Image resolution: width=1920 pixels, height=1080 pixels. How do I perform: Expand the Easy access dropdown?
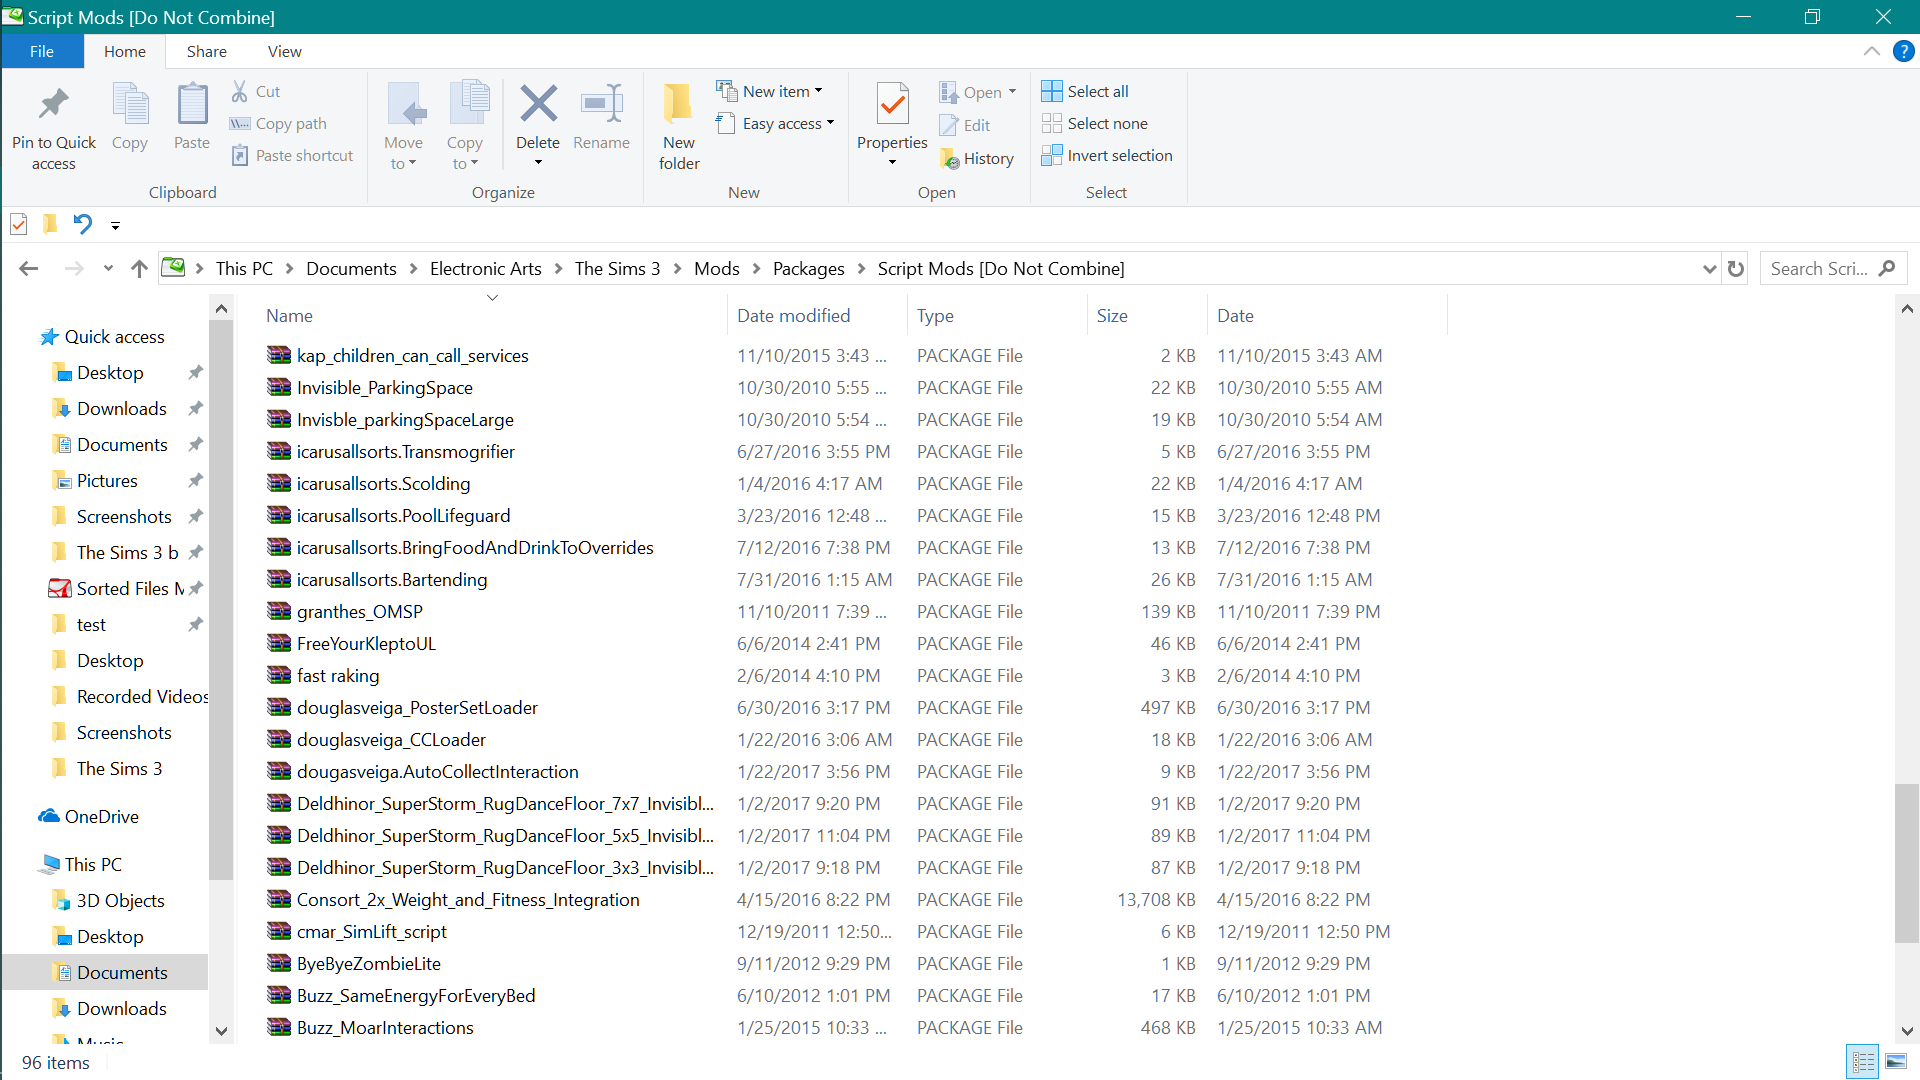coord(775,123)
